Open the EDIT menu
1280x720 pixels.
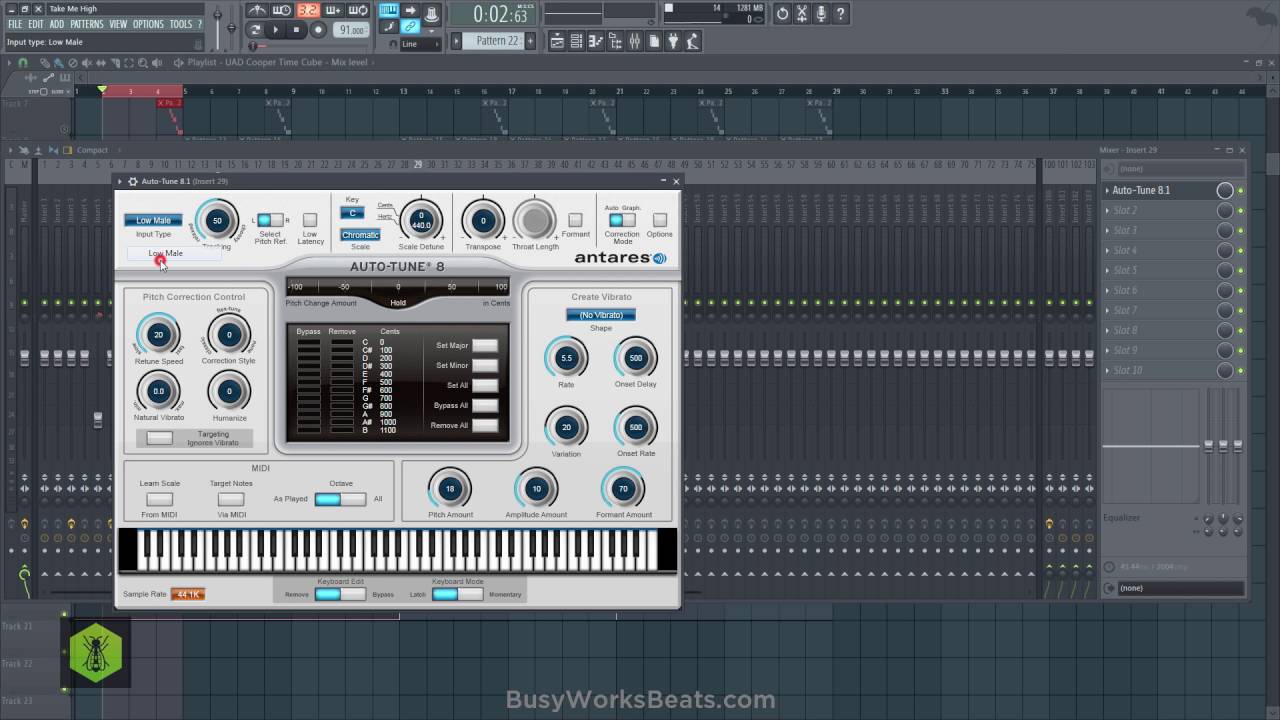pyautogui.click(x=36, y=24)
